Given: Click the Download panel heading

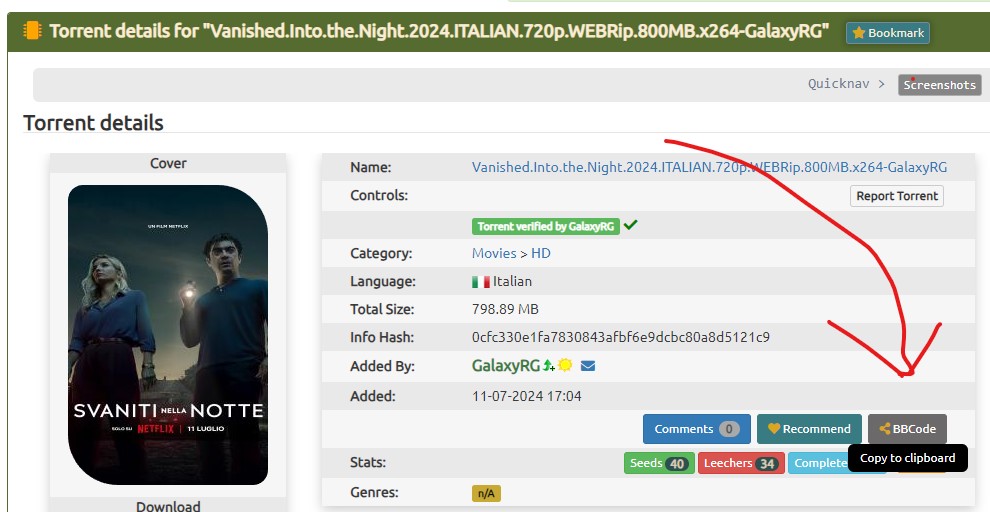Looking at the screenshot, I should pyautogui.click(x=168, y=506).
